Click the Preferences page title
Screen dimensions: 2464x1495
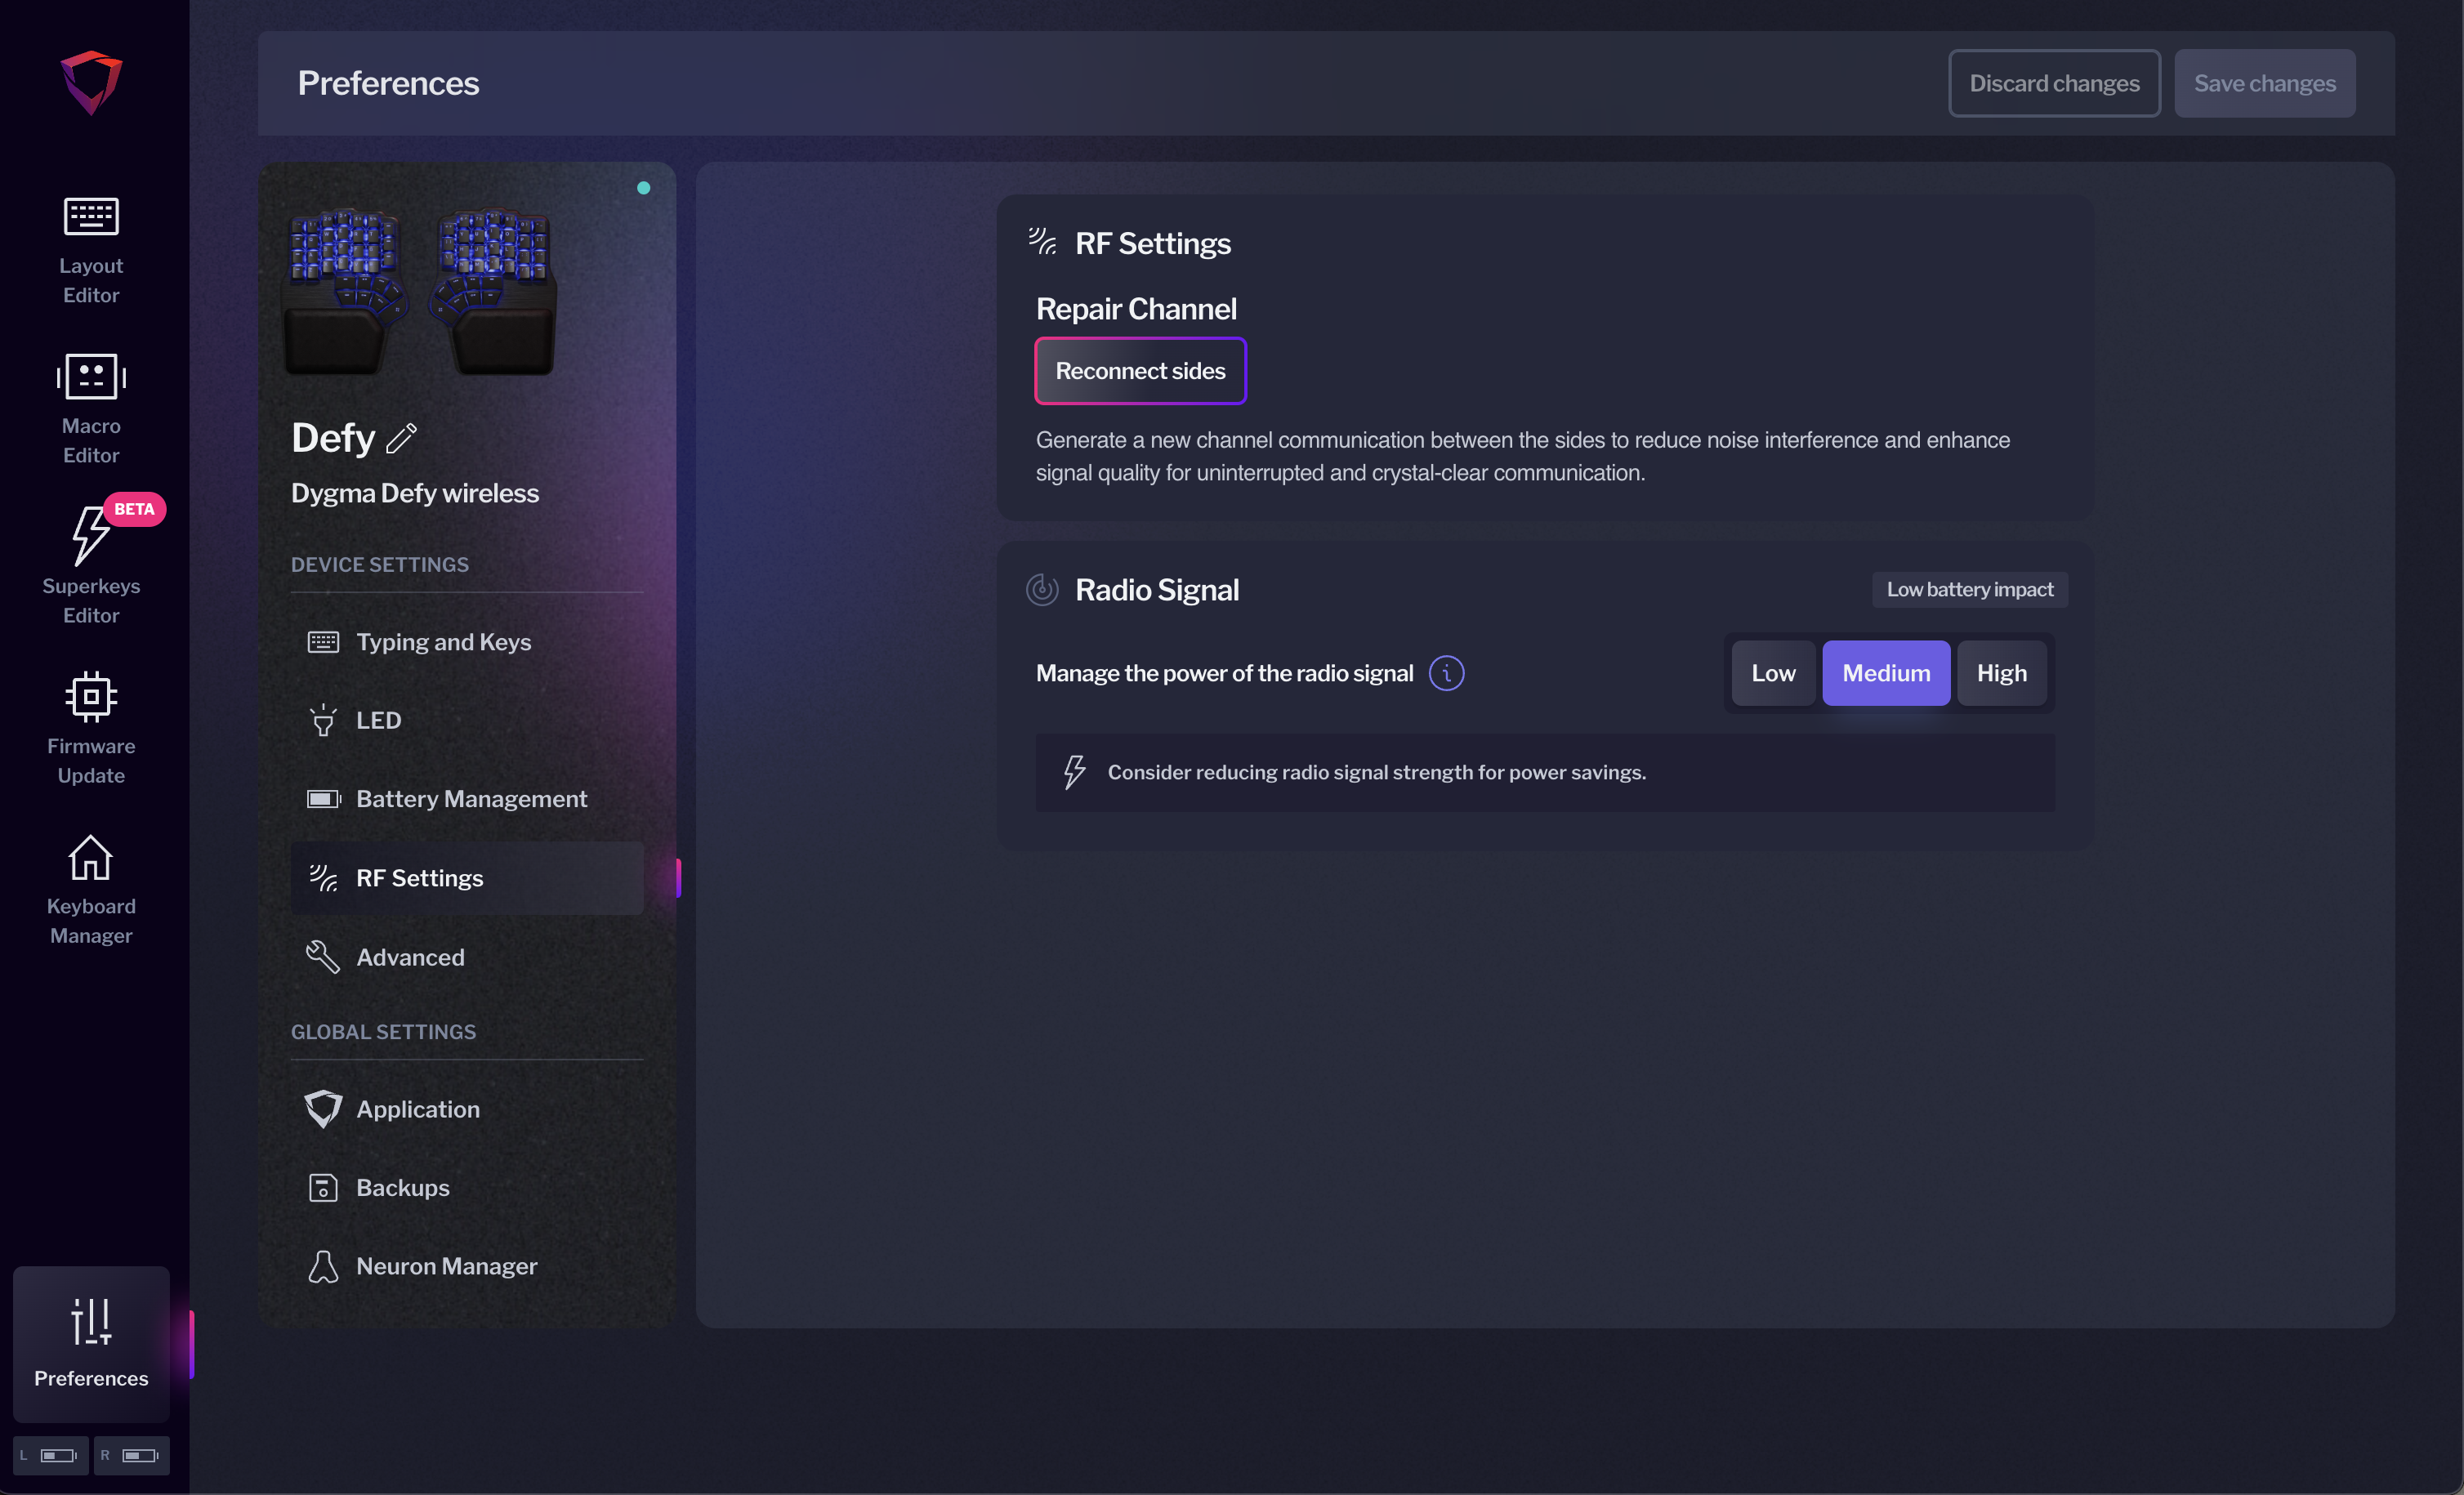click(388, 83)
